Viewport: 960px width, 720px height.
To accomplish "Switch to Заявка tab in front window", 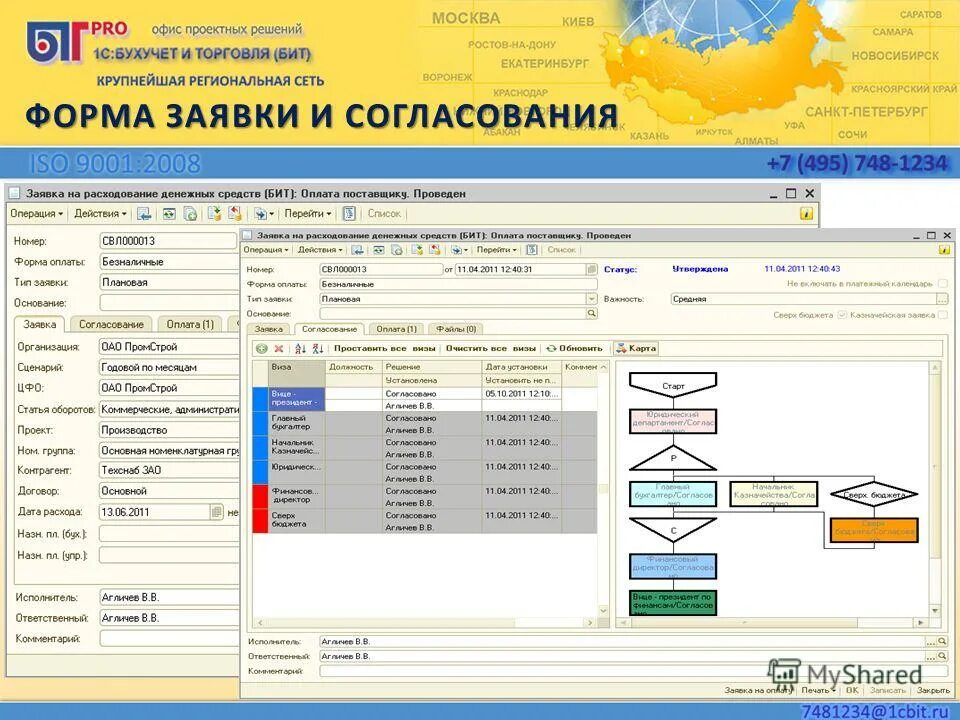I will click(x=268, y=329).
